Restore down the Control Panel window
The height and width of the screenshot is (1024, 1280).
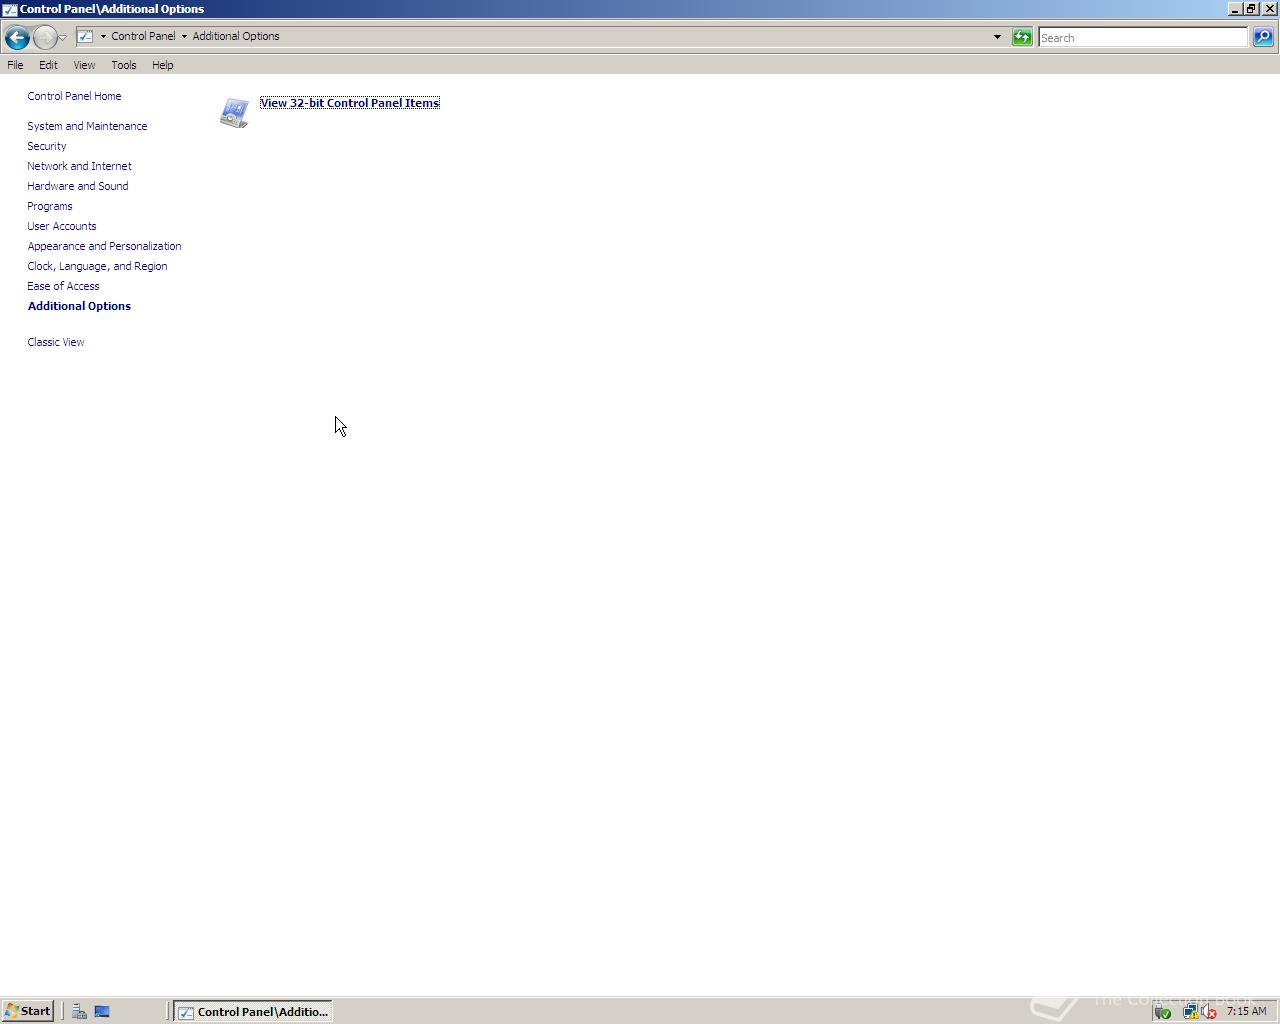1250,9
